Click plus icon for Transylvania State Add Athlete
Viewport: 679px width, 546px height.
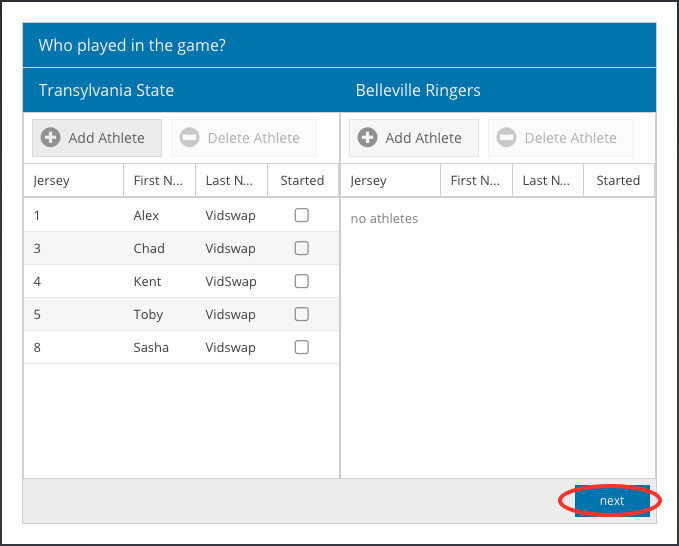click(x=51, y=138)
